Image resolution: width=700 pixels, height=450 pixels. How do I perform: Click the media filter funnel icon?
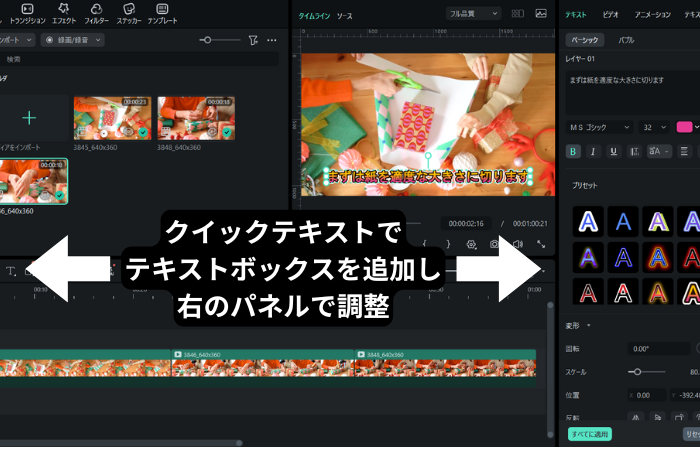click(x=253, y=40)
